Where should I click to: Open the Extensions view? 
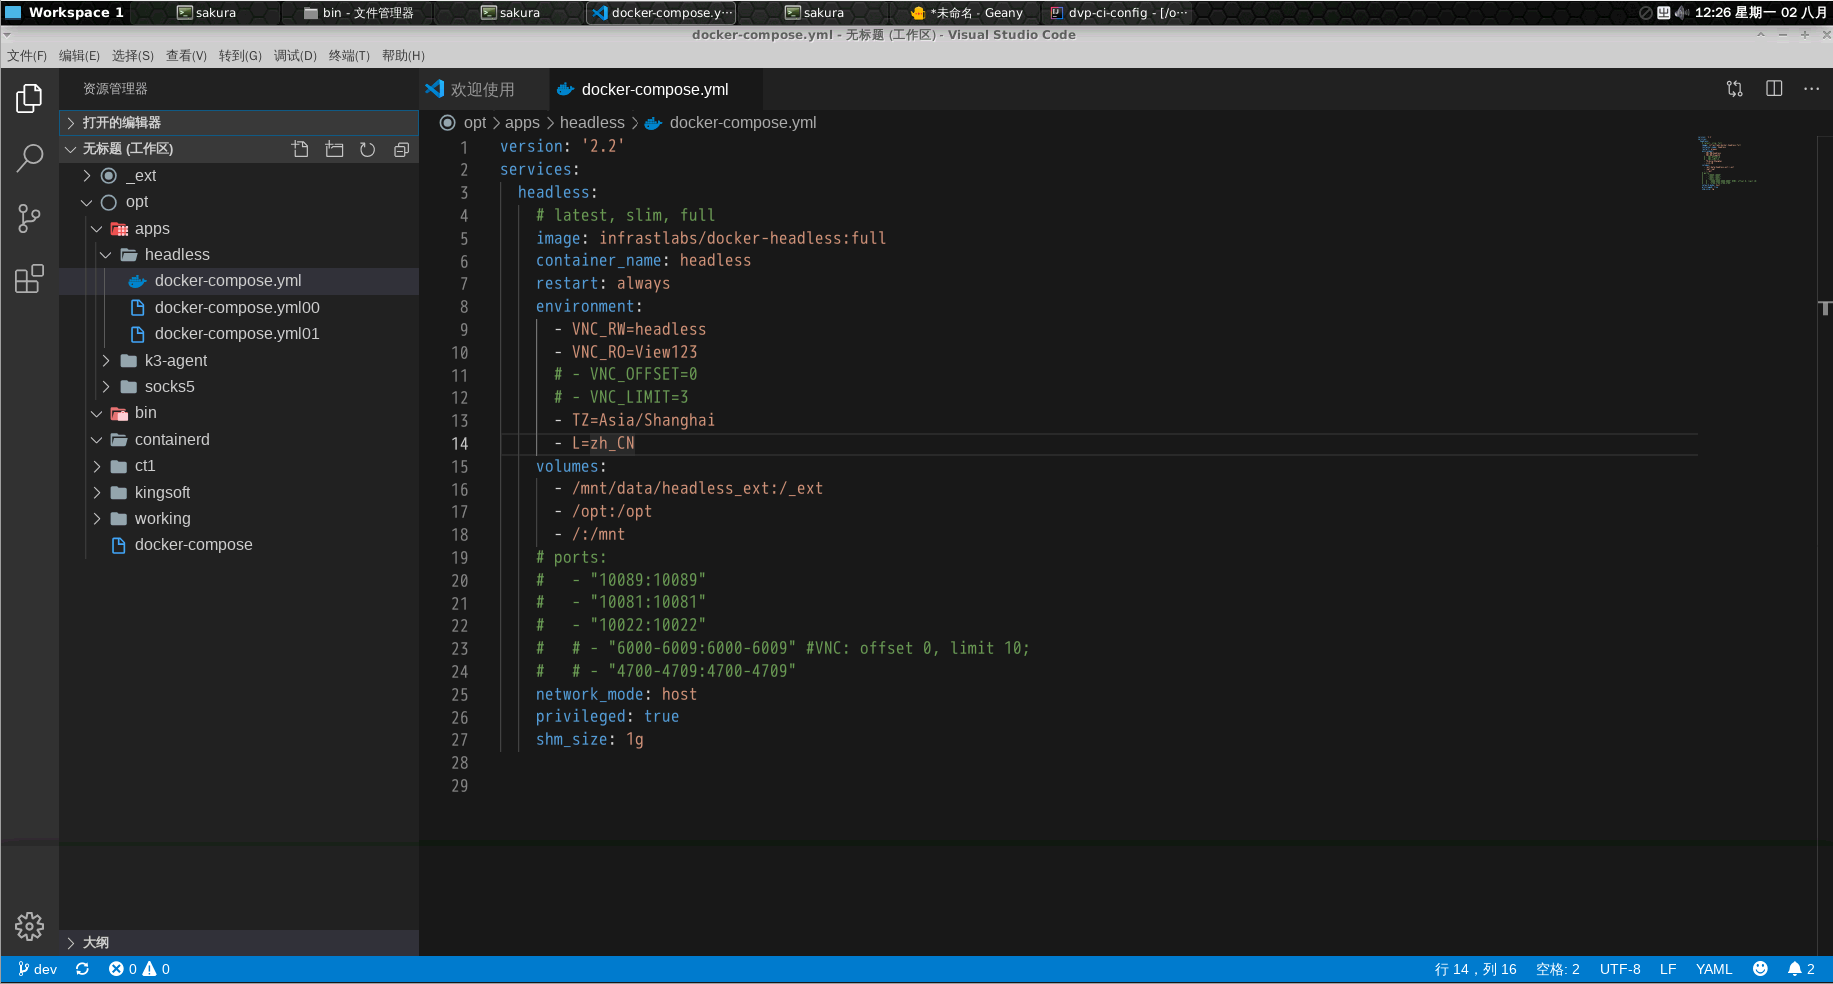[30, 278]
